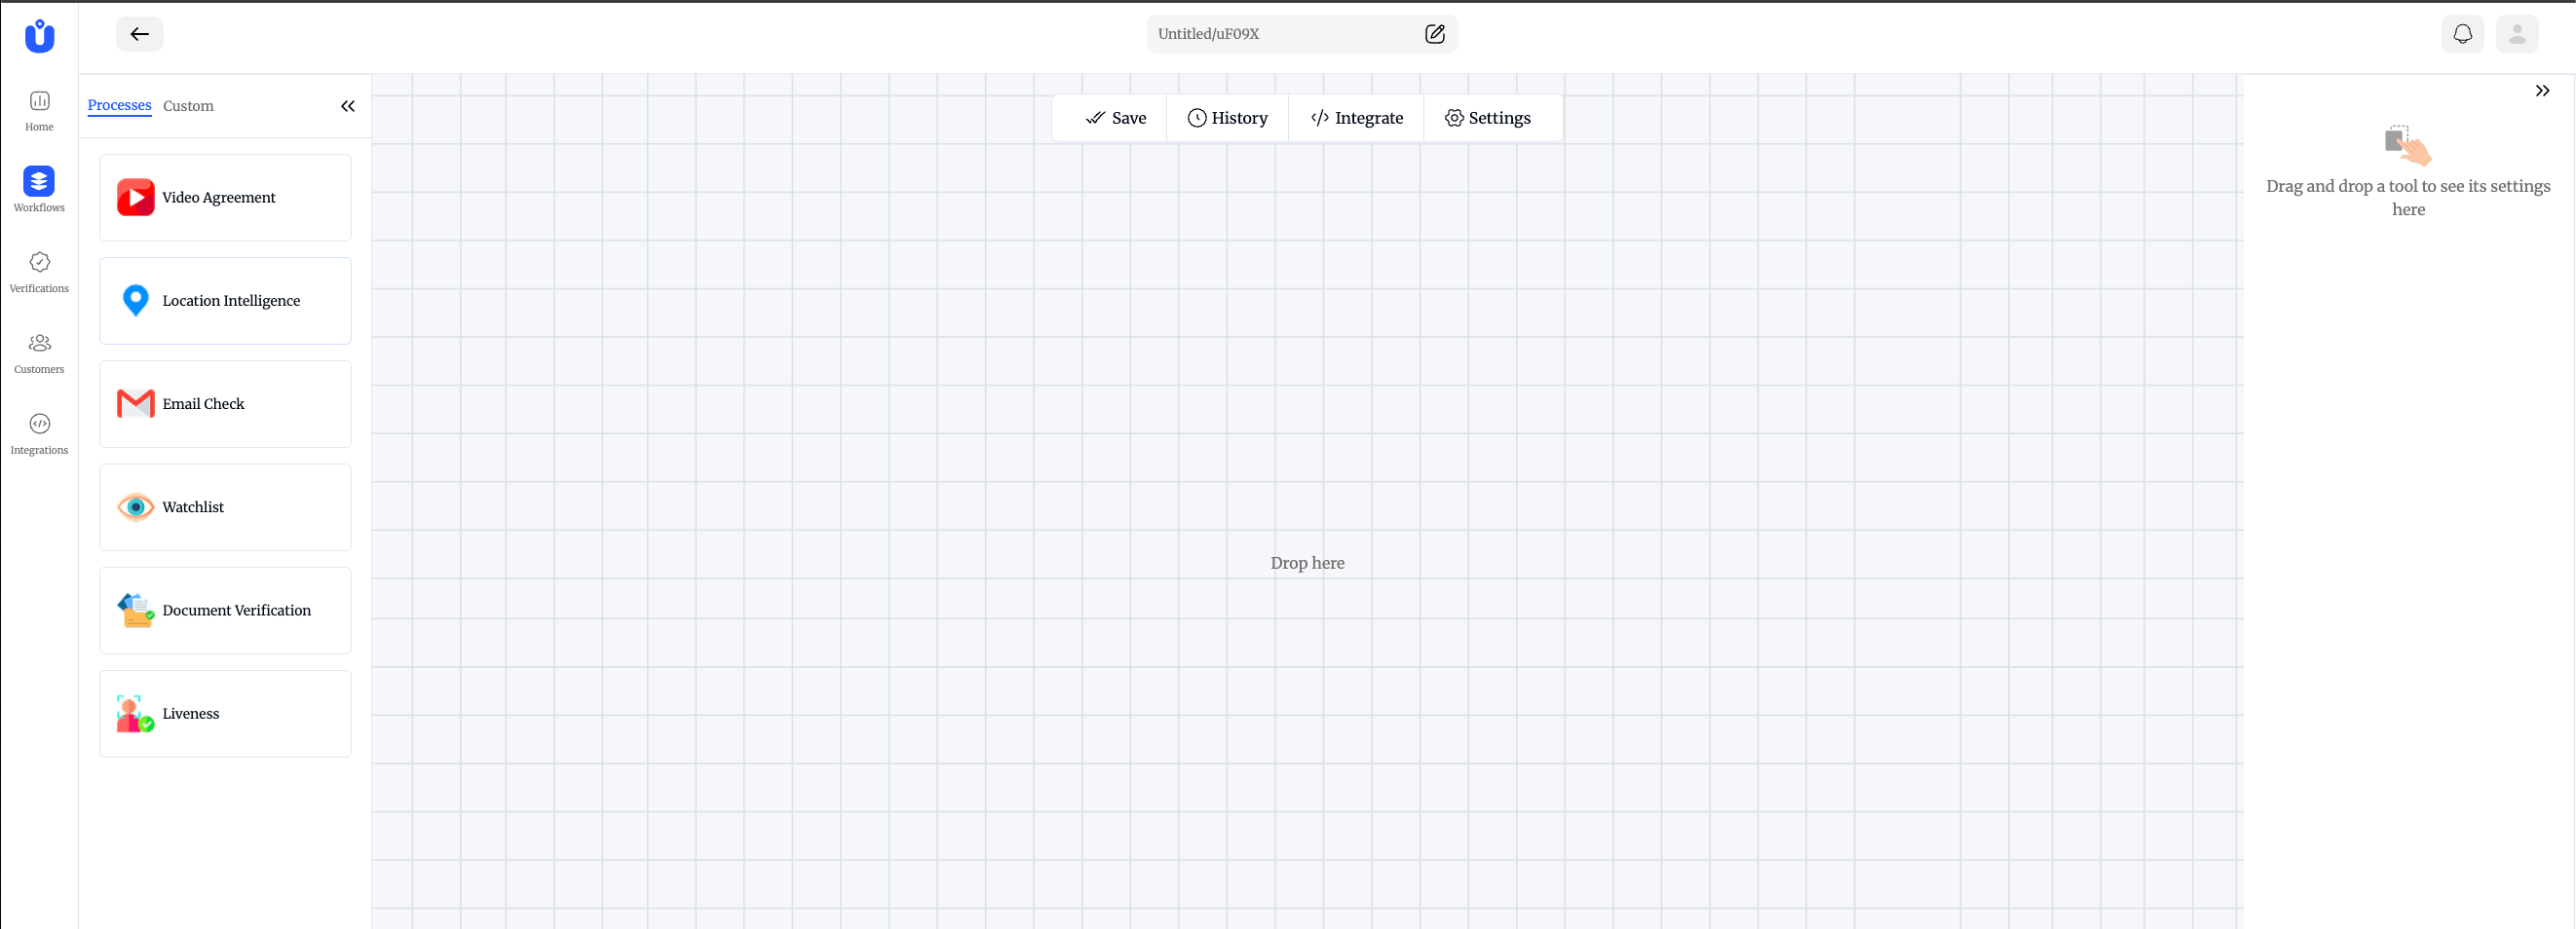2576x929 pixels.
Task: Open Verifications in the sidebar
Action: (39, 272)
